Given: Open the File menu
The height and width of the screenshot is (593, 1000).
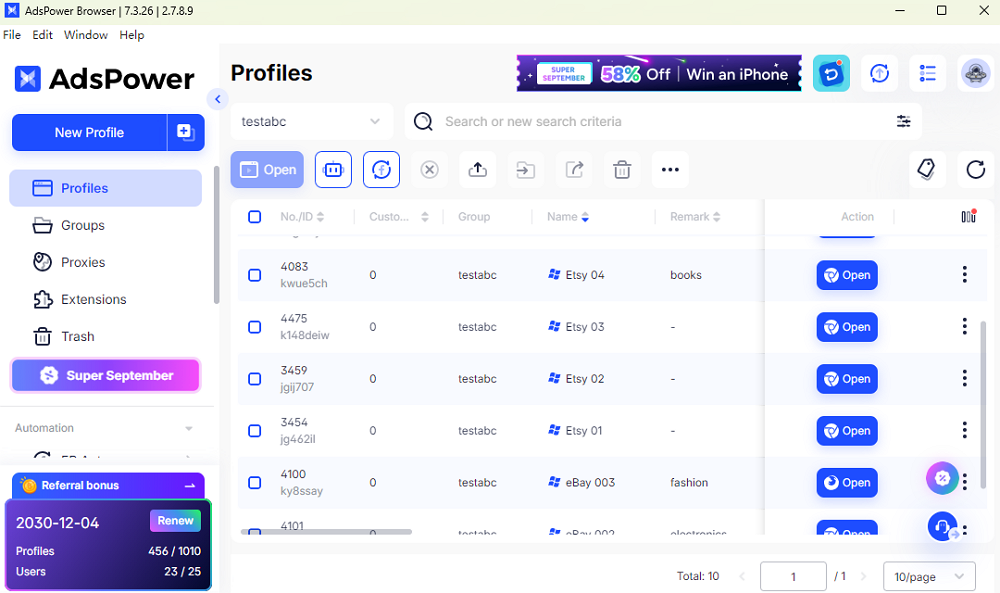Looking at the screenshot, I should [12, 35].
